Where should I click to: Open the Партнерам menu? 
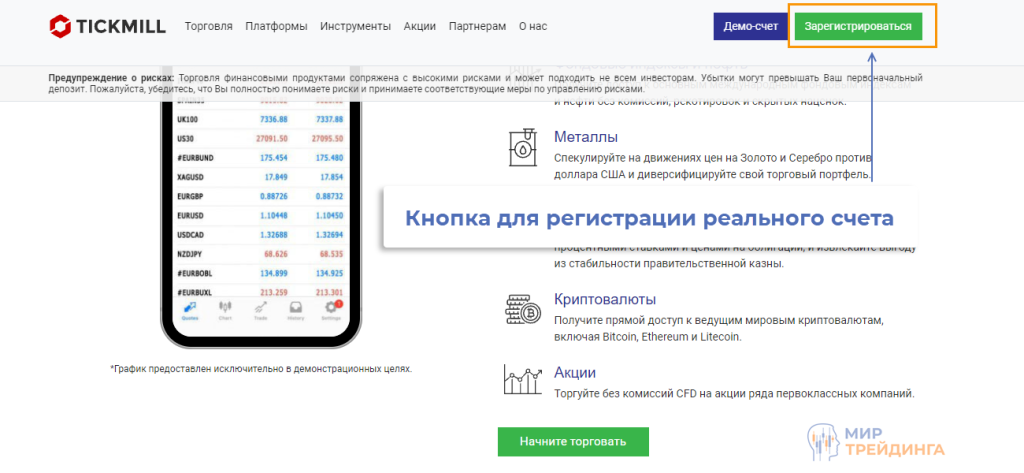pos(477,26)
